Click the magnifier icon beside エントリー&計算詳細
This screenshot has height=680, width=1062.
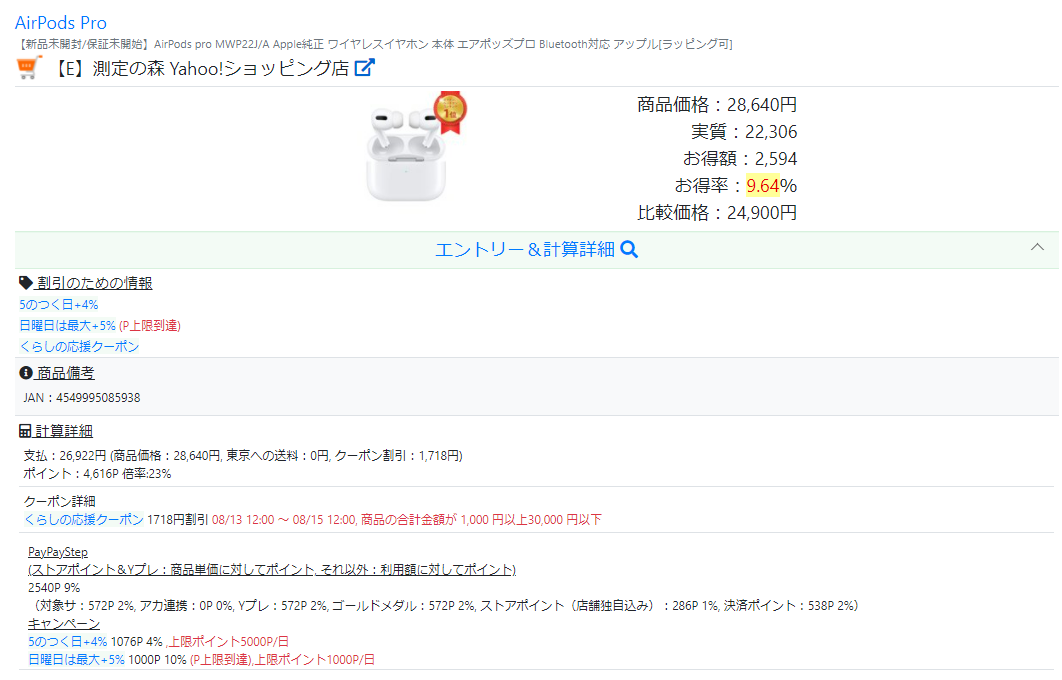[629, 250]
